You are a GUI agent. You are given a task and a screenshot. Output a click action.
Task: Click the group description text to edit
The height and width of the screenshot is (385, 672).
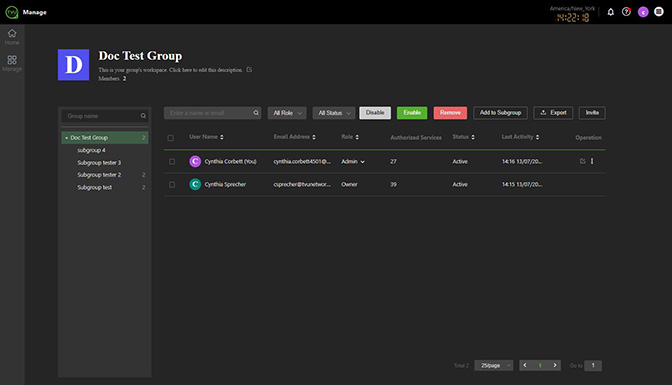click(170, 70)
